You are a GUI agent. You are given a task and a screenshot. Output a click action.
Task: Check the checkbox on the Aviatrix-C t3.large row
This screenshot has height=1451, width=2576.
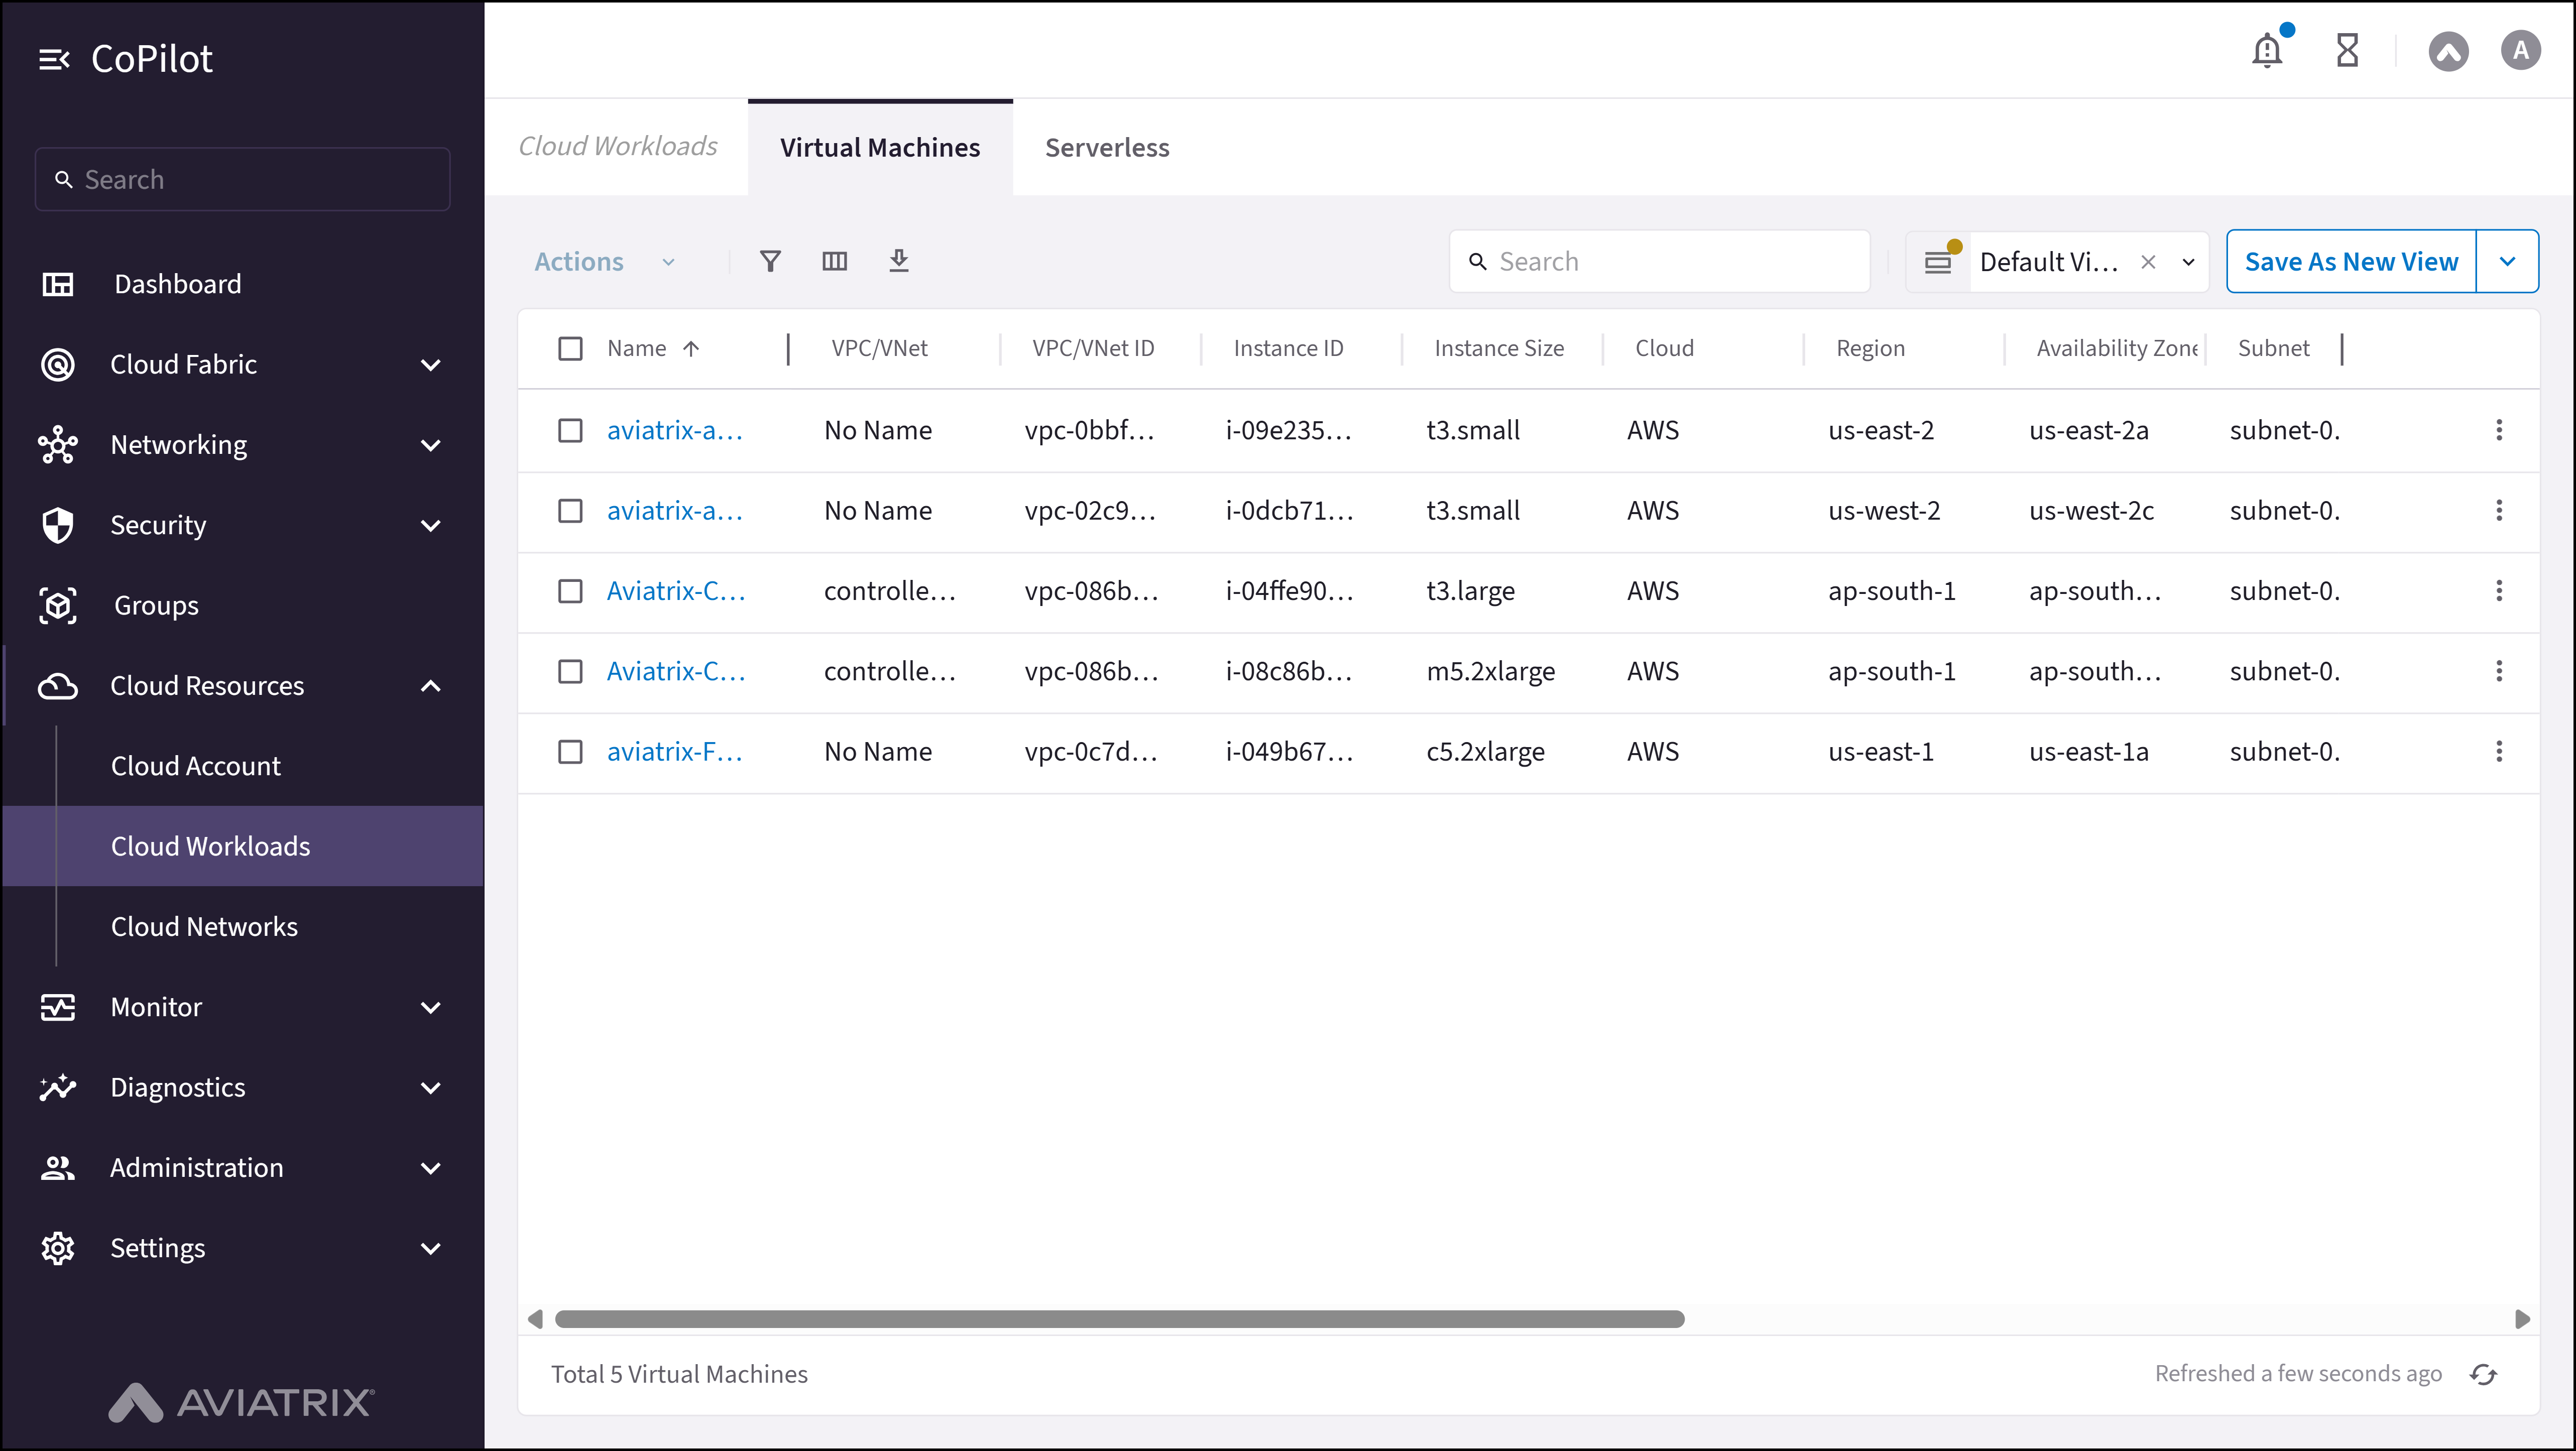[571, 591]
